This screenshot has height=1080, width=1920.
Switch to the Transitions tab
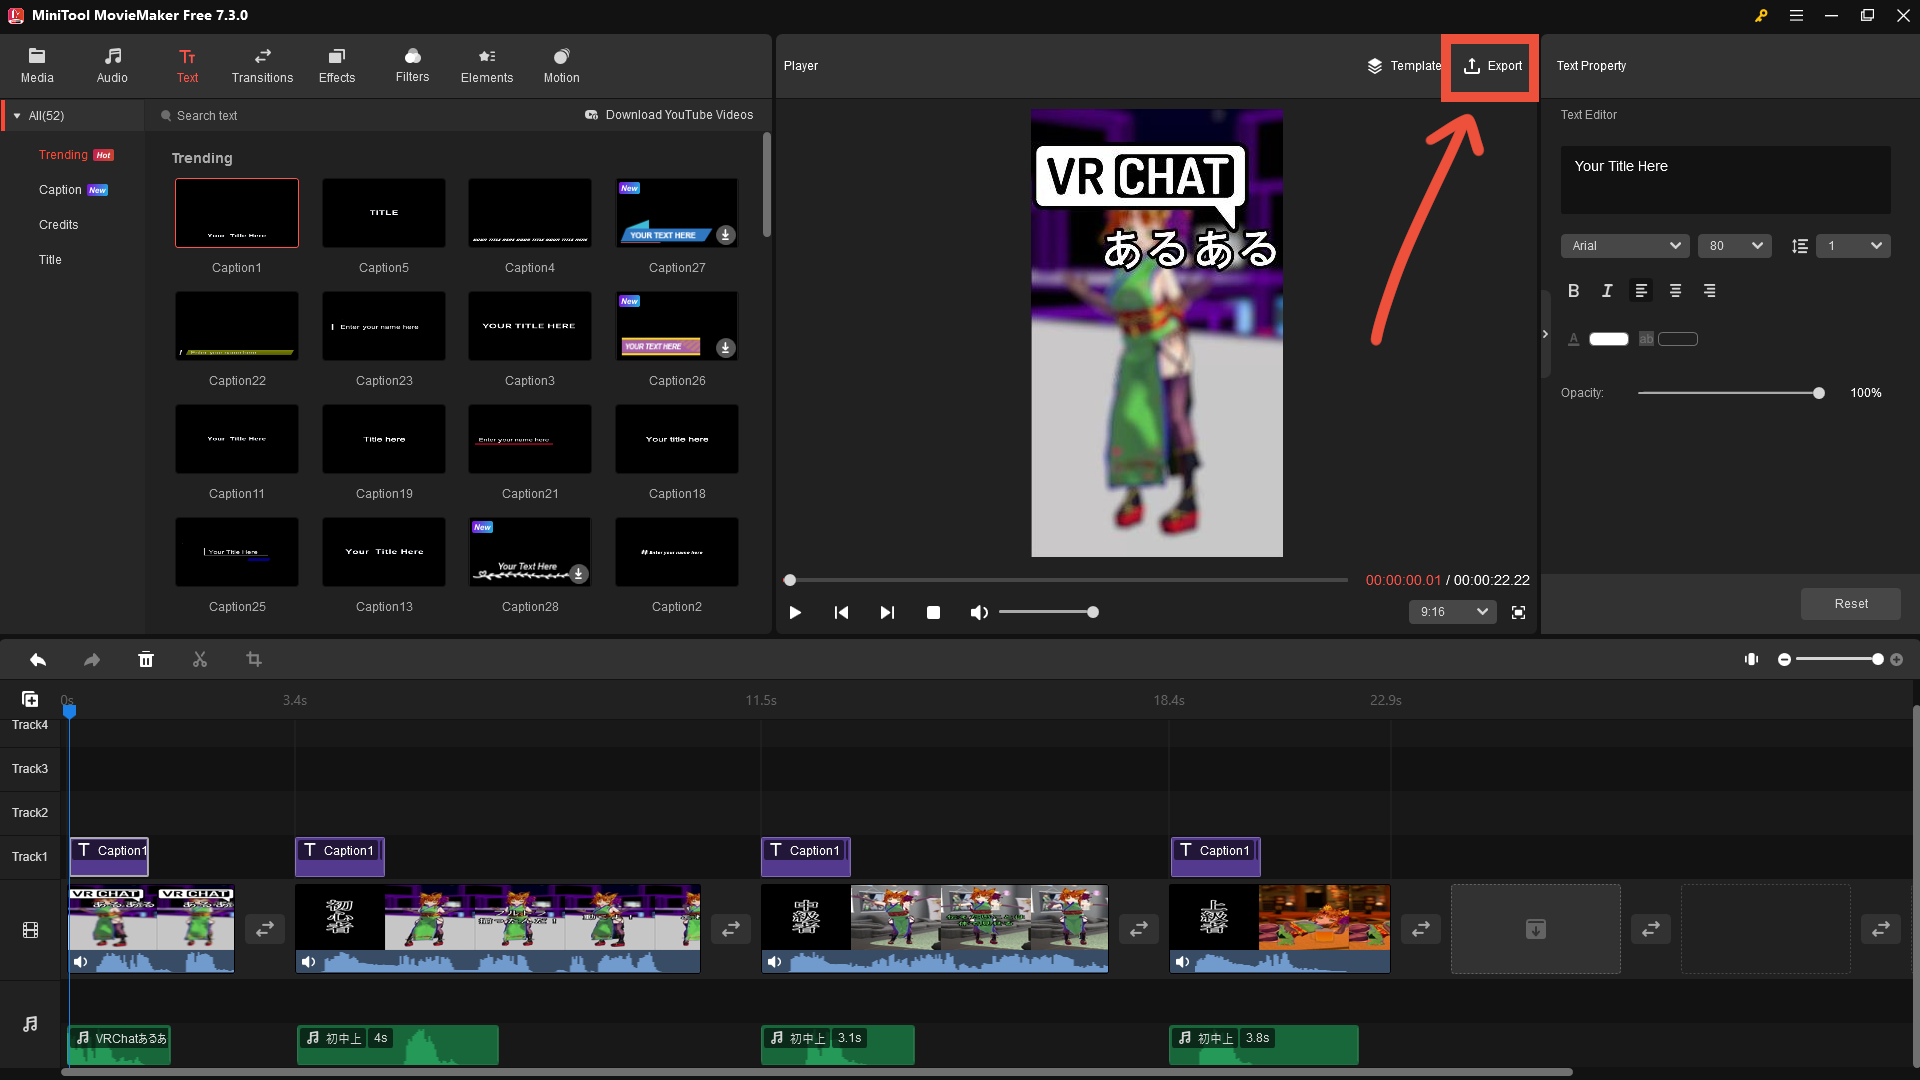(x=262, y=66)
